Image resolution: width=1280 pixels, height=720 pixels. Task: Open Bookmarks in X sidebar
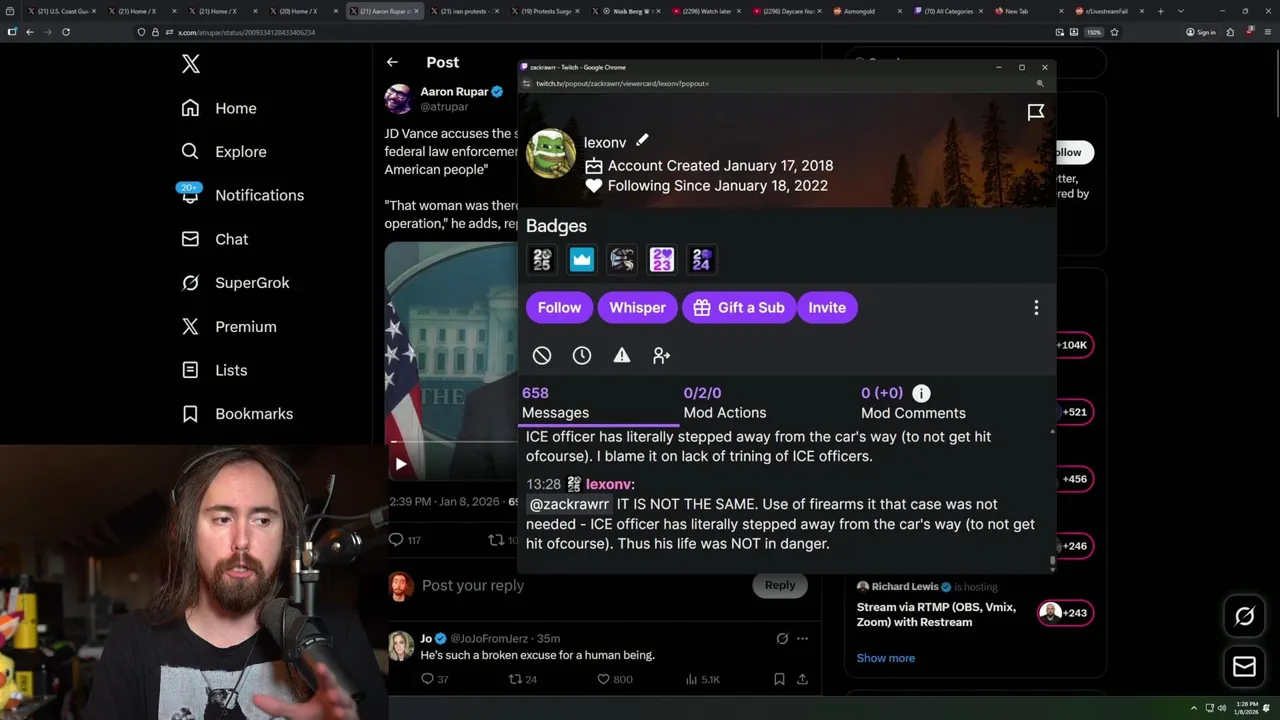pos(237,413)
